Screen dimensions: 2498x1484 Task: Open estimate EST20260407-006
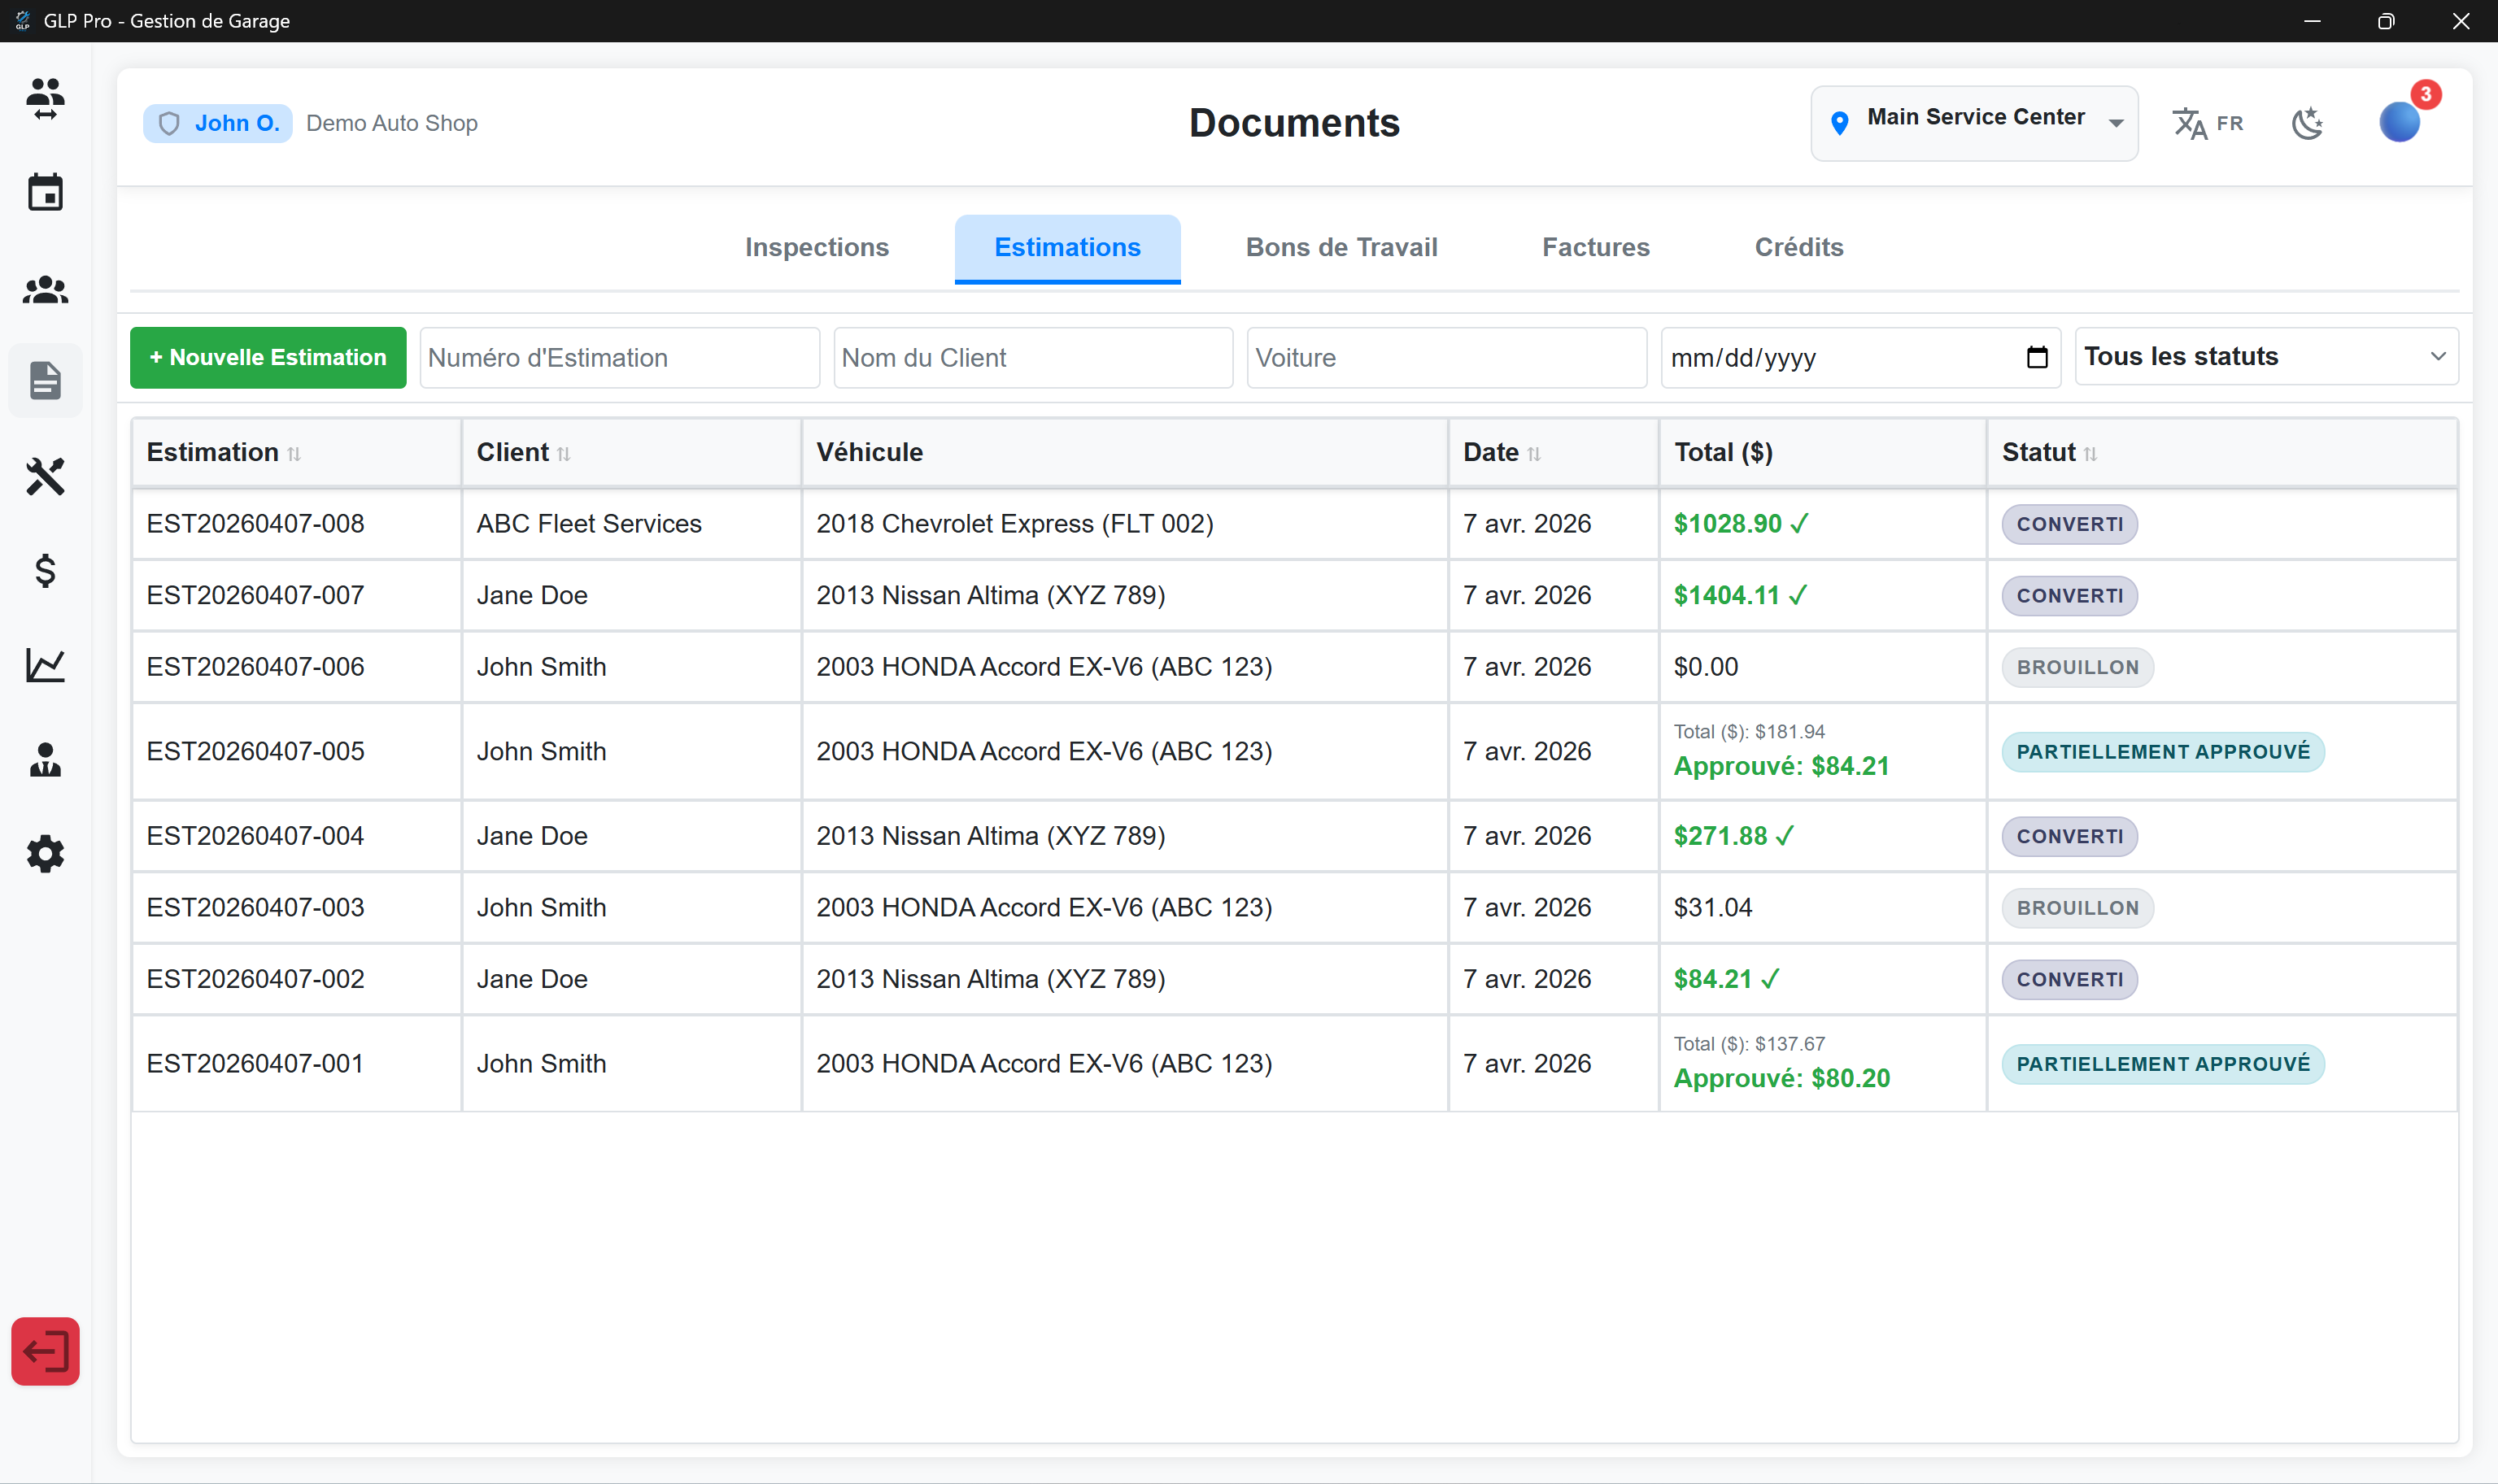tap(255, 667)
